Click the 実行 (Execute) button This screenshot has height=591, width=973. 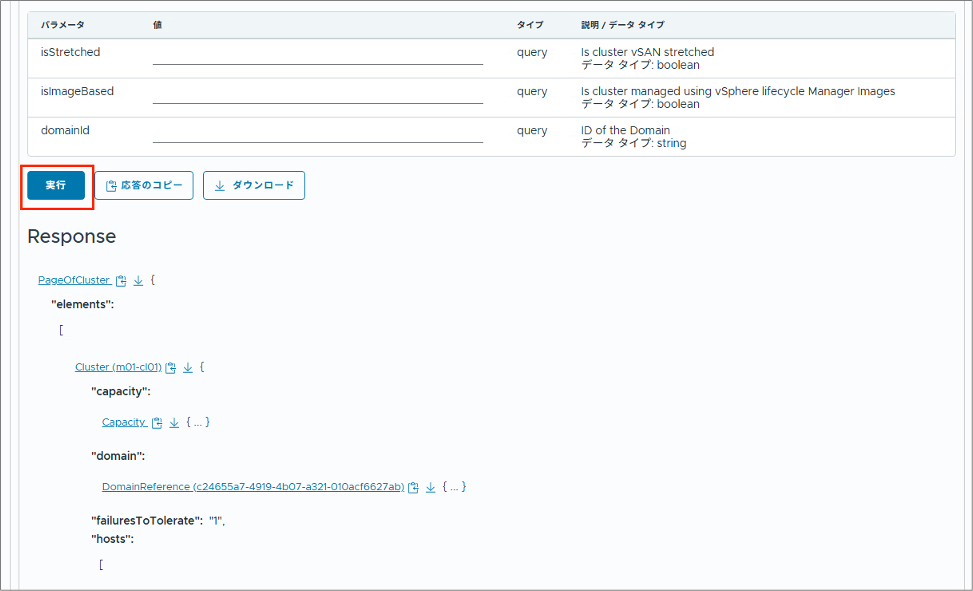[x=56, y=186]
